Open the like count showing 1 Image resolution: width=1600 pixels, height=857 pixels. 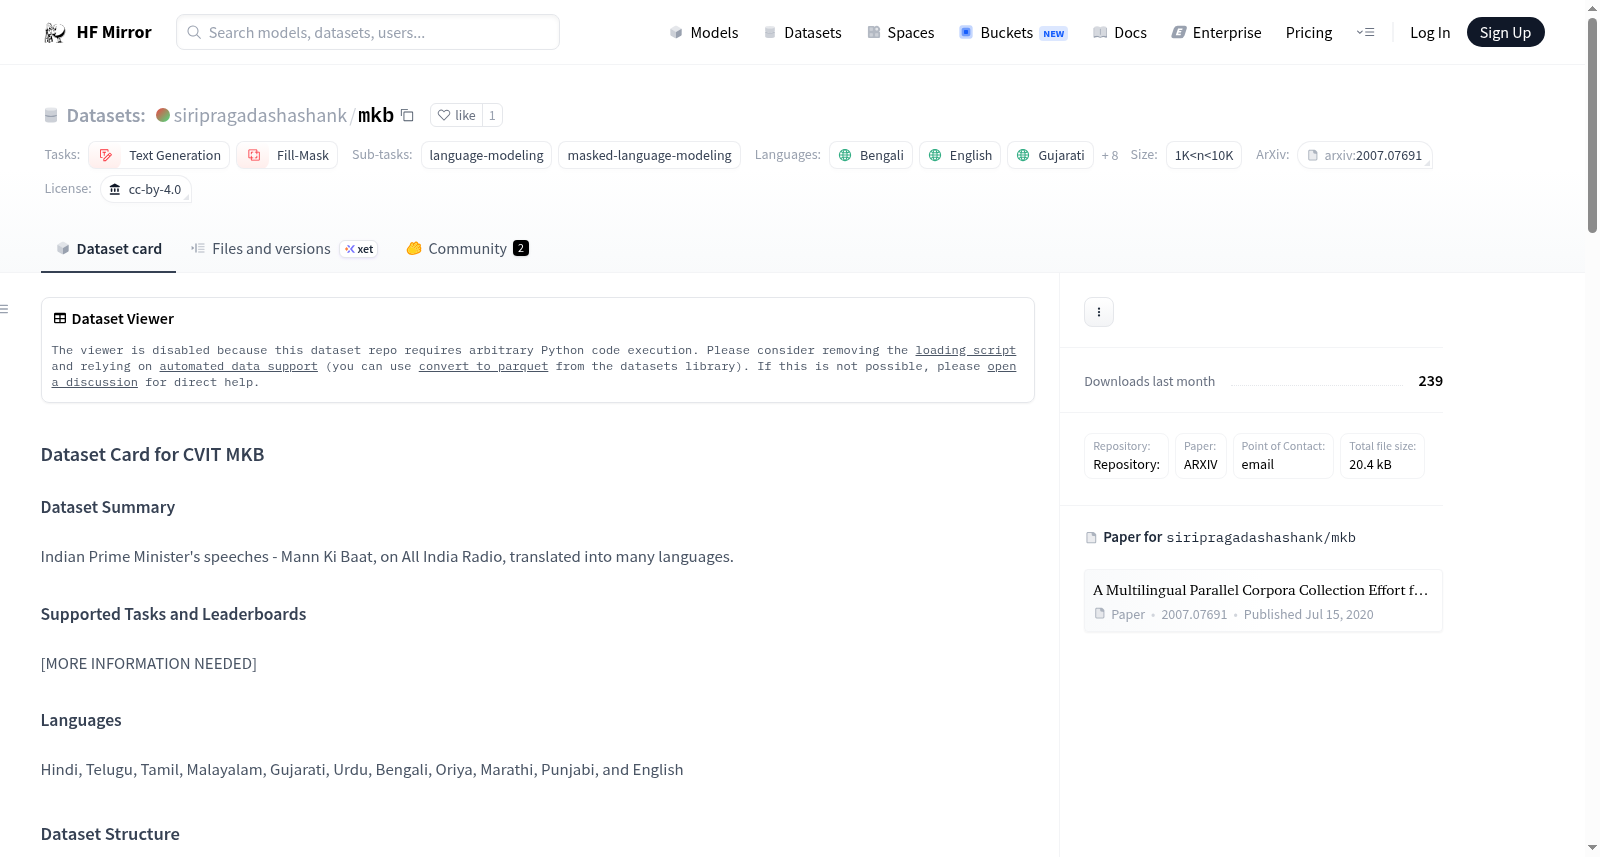tap(492, 115)
